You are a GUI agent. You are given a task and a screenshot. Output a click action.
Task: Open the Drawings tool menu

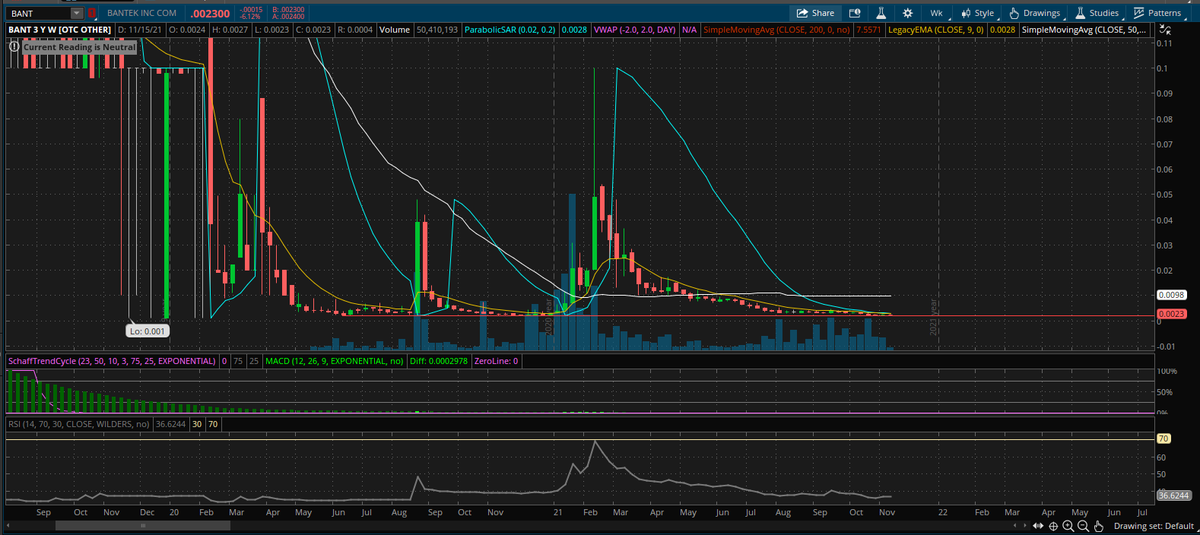pyautogui.click(x=1034, y=13)
